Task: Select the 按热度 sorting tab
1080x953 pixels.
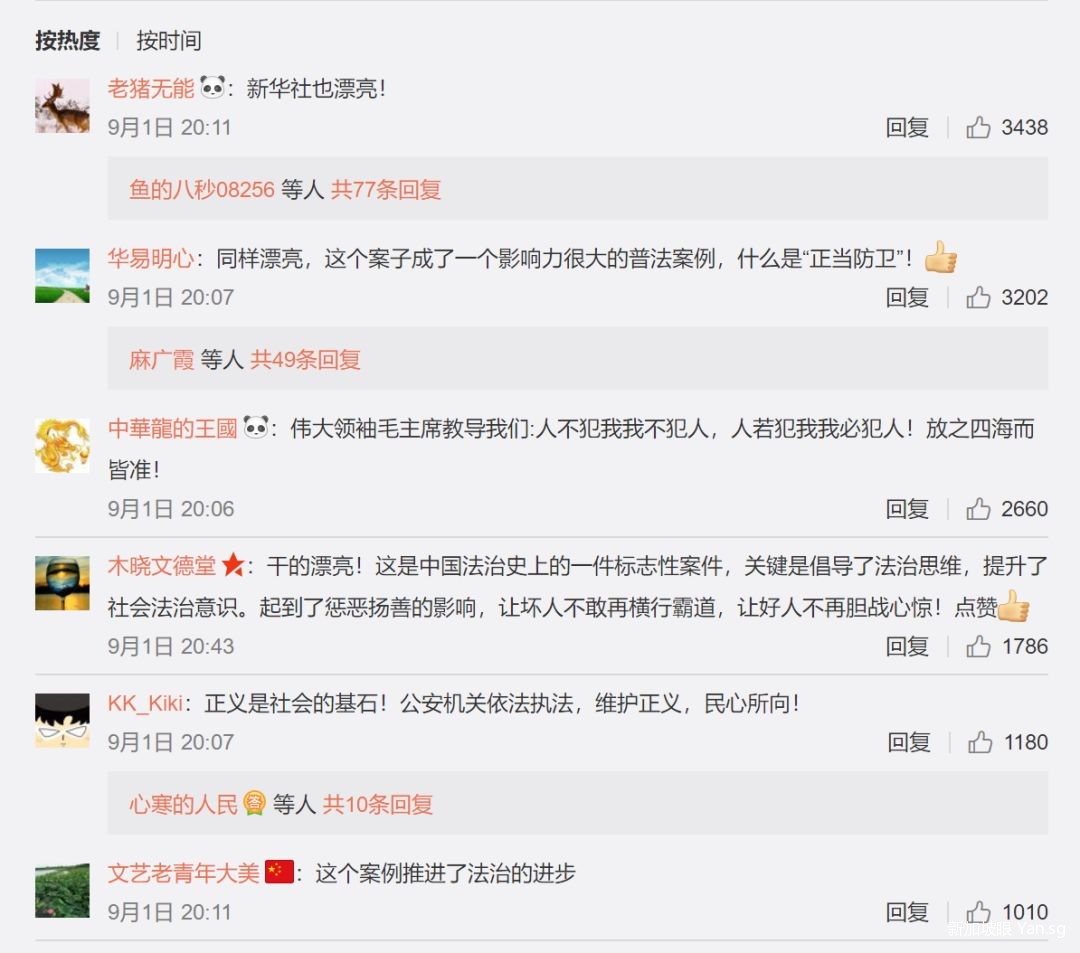Action: pyautogui.click(x=68, y=41)
